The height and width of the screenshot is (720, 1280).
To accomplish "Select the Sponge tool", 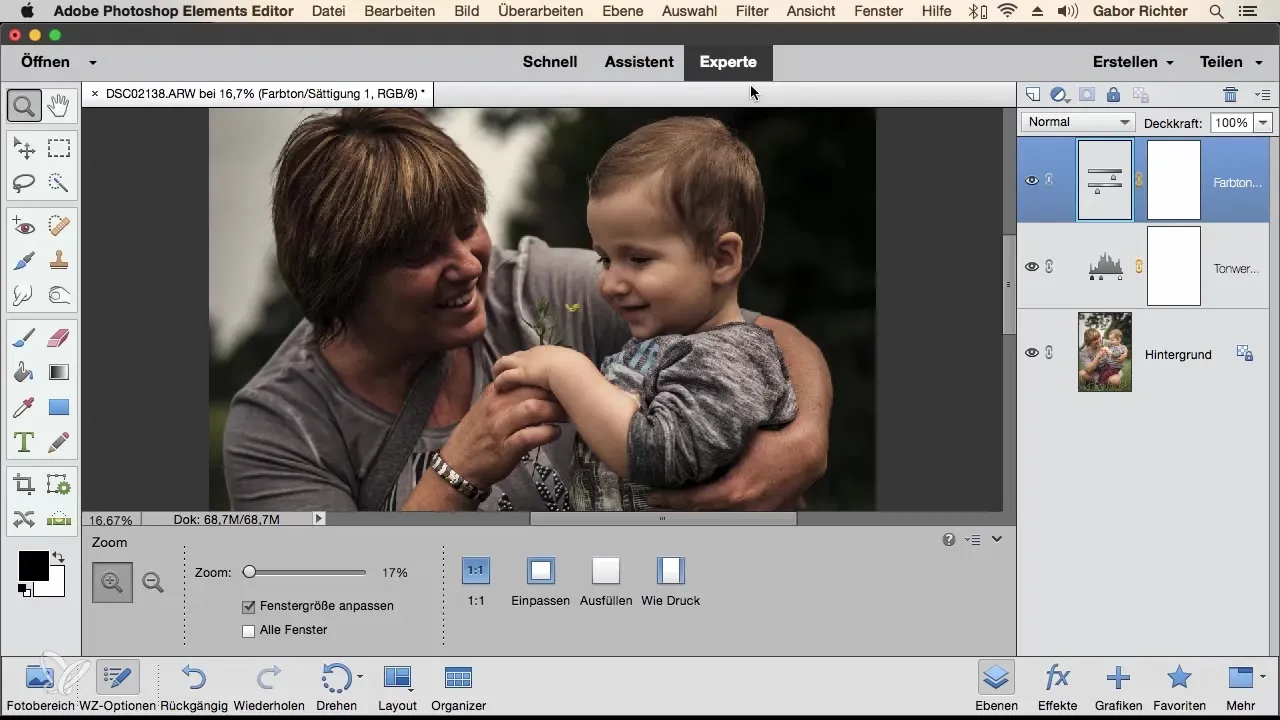I will (x=58, y=295).
